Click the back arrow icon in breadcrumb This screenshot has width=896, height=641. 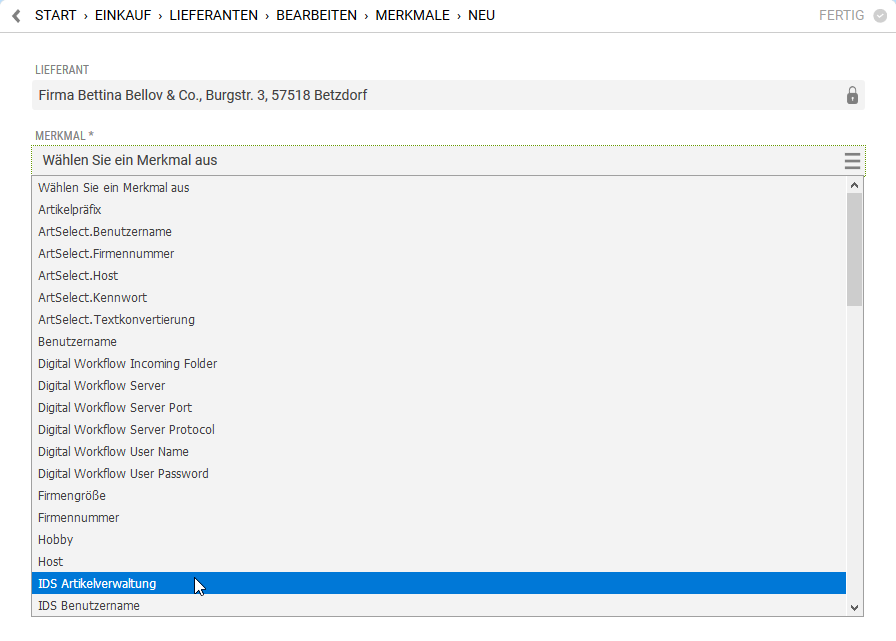[16, 16]
